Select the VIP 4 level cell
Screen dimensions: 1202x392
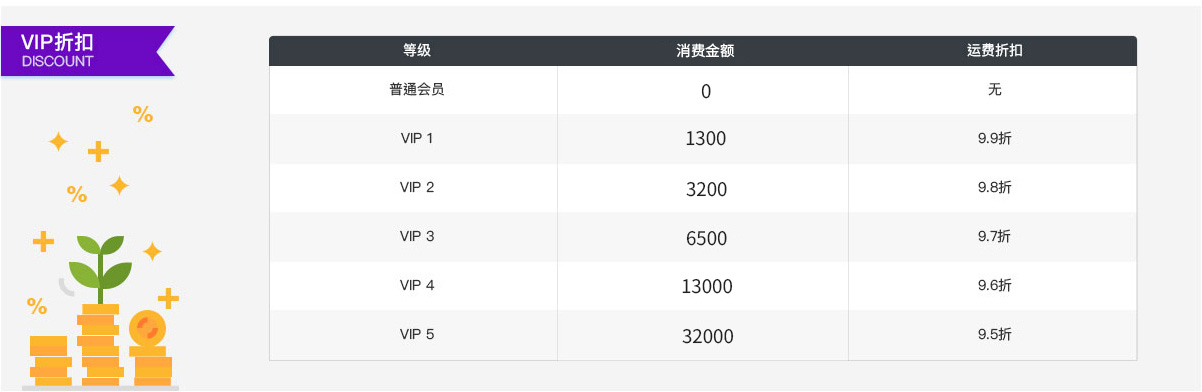(x=417, y=285)
